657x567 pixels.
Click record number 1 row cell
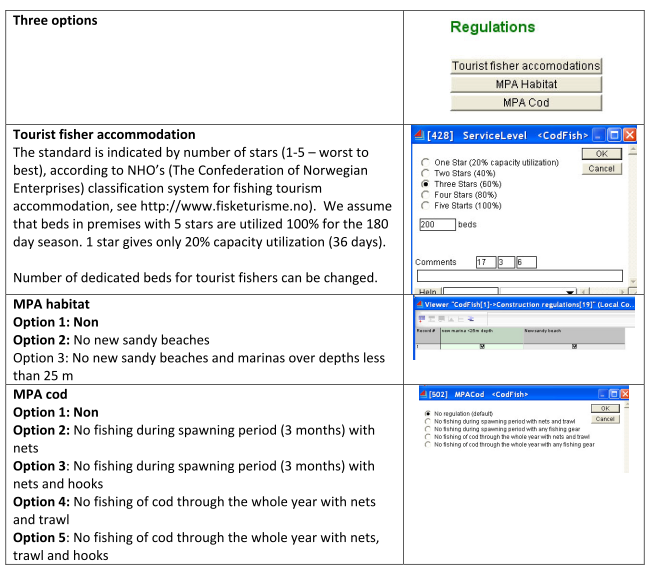pyautogui.click(x=427, y=347)
